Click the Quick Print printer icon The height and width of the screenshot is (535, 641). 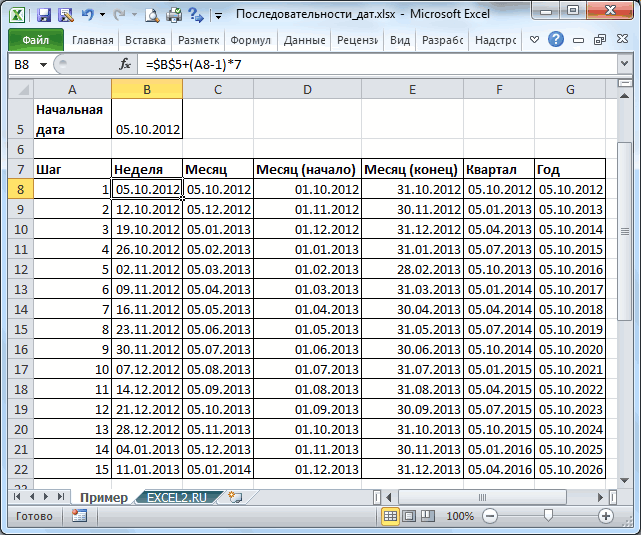(x=174, y=15)
